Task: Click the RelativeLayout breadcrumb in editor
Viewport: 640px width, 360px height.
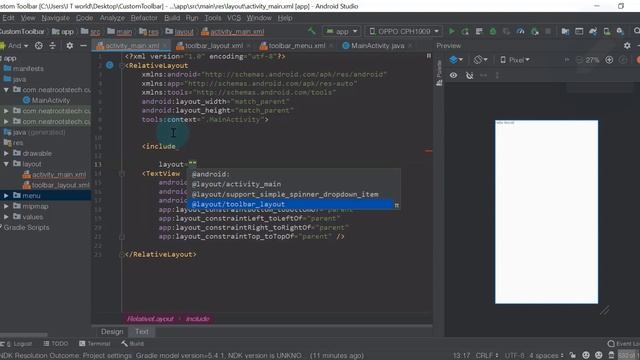Action: 150,319
